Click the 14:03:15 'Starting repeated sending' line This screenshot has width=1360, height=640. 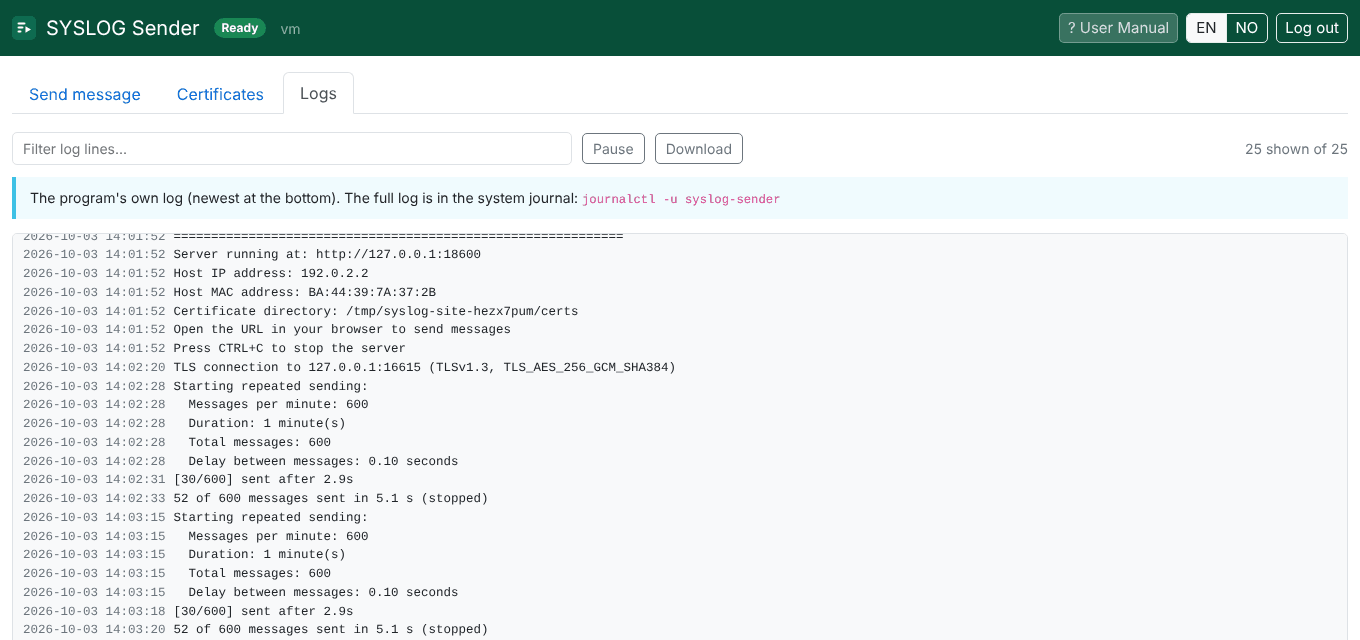(x=196, y=517)
